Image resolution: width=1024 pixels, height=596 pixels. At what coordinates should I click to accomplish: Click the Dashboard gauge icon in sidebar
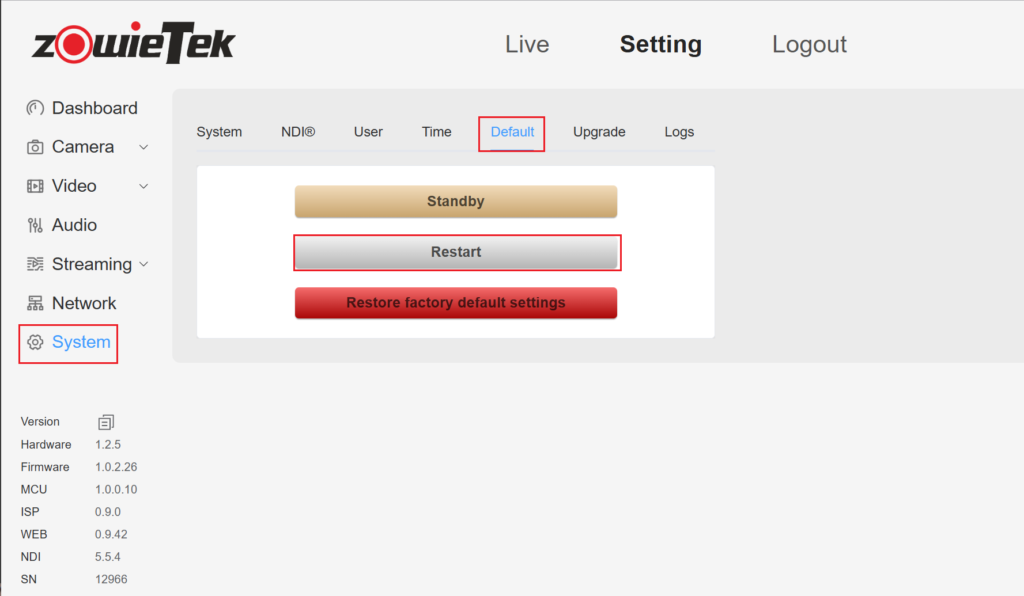35,108
